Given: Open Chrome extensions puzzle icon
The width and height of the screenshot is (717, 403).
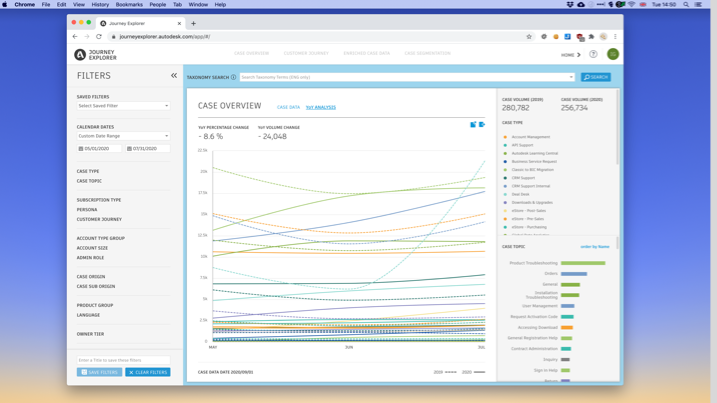Looking at the screenshot, I should pyautogui.click(x=591, y=37).
